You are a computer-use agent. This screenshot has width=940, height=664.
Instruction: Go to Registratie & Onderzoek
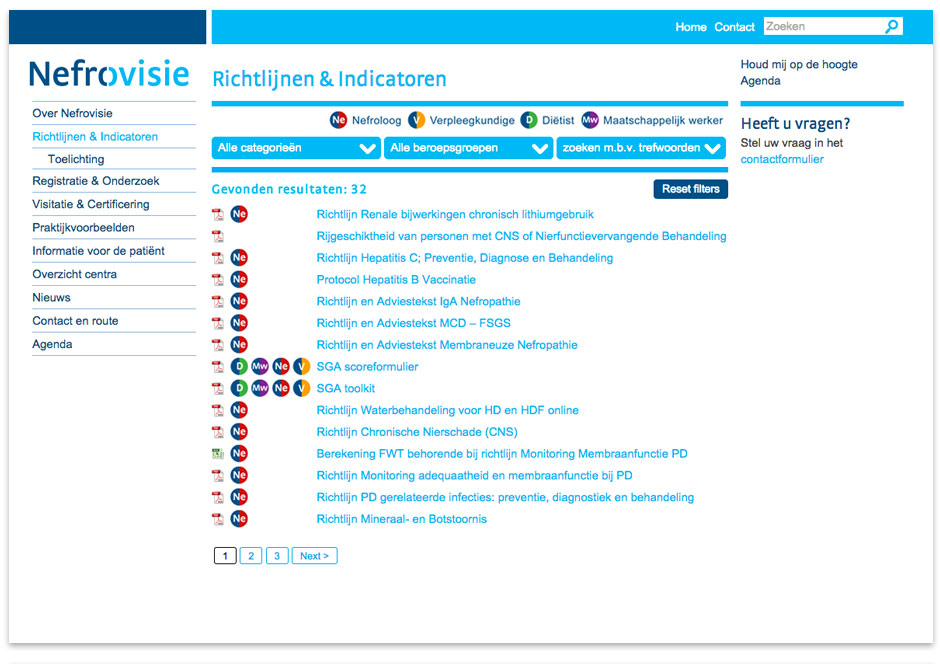(96, 181)
